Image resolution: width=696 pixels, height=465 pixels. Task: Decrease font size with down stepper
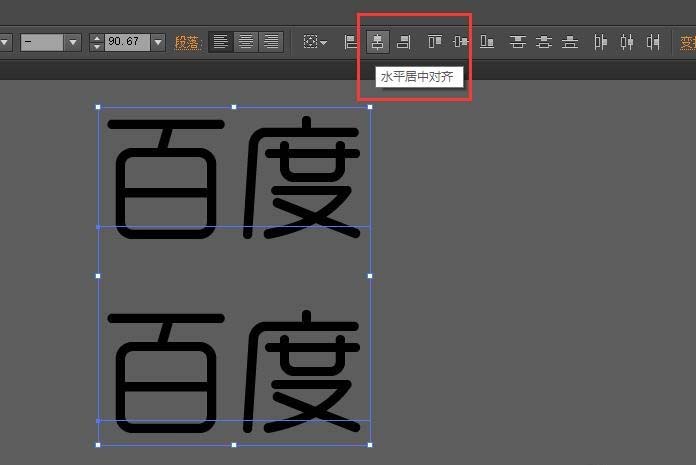pyautogui.click(x=97, y=47)
